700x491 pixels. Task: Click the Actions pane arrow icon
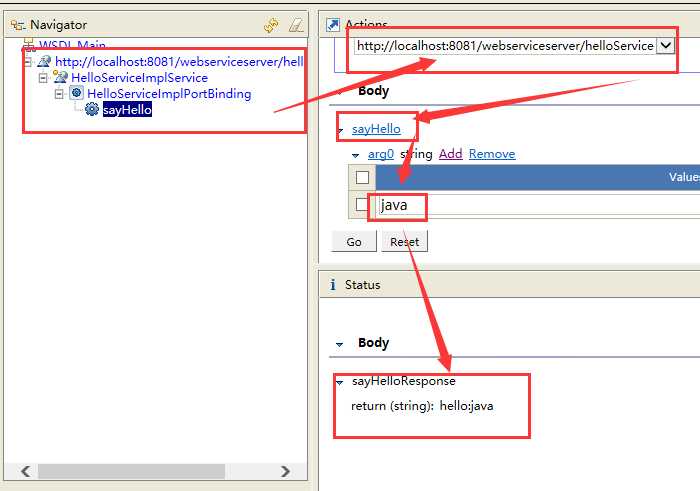(x=333, y=24)
